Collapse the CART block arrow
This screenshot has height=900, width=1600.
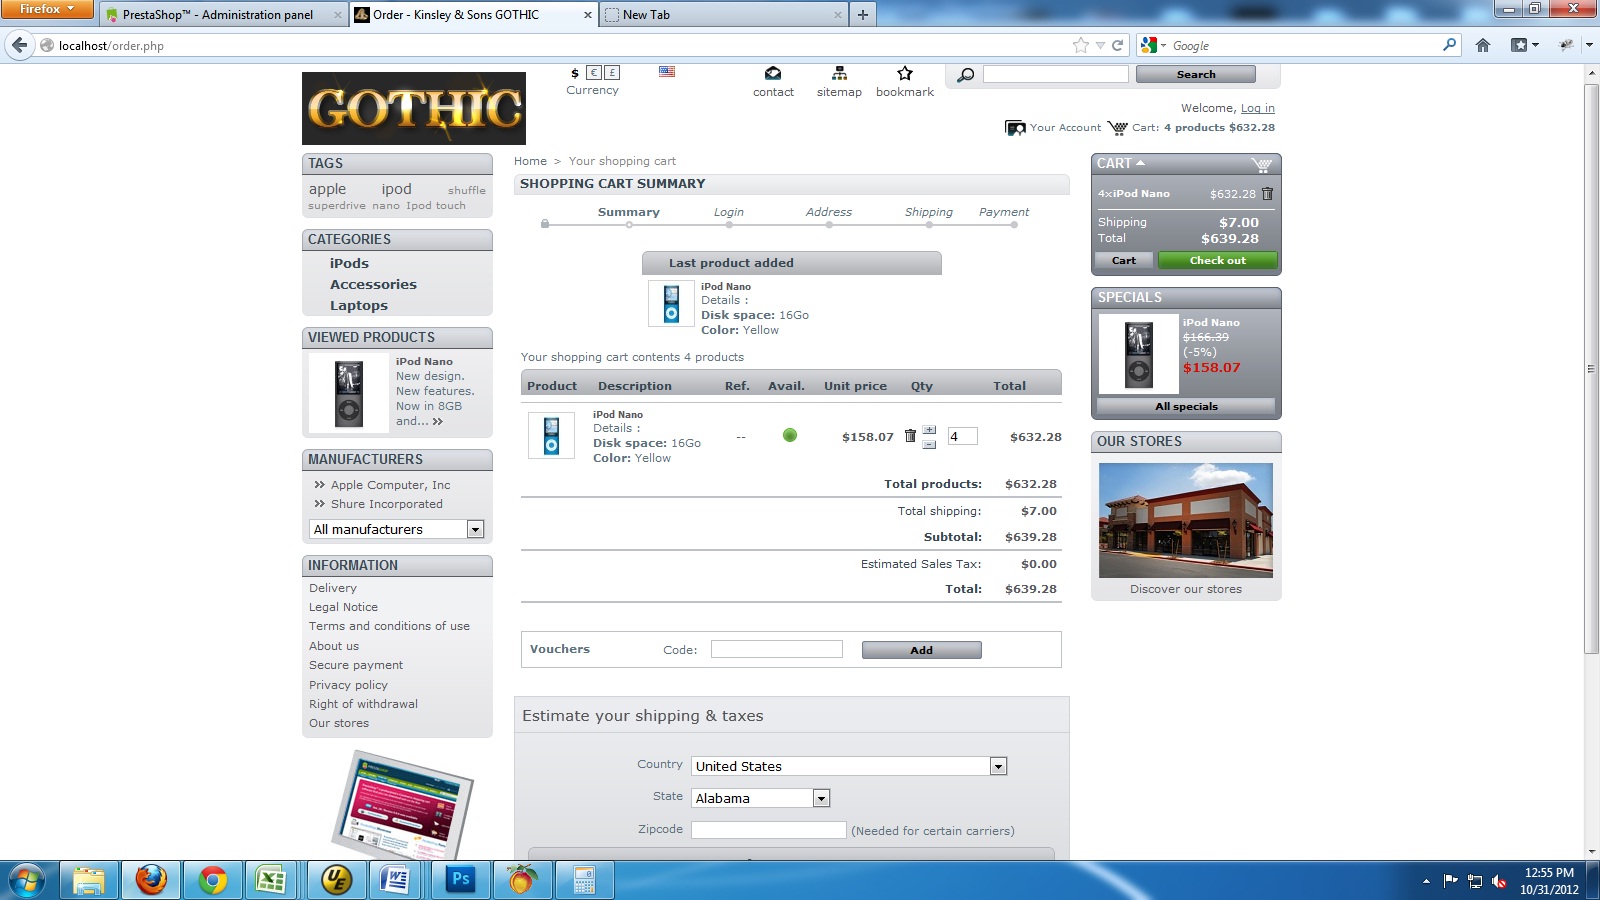coord(1140,163)
